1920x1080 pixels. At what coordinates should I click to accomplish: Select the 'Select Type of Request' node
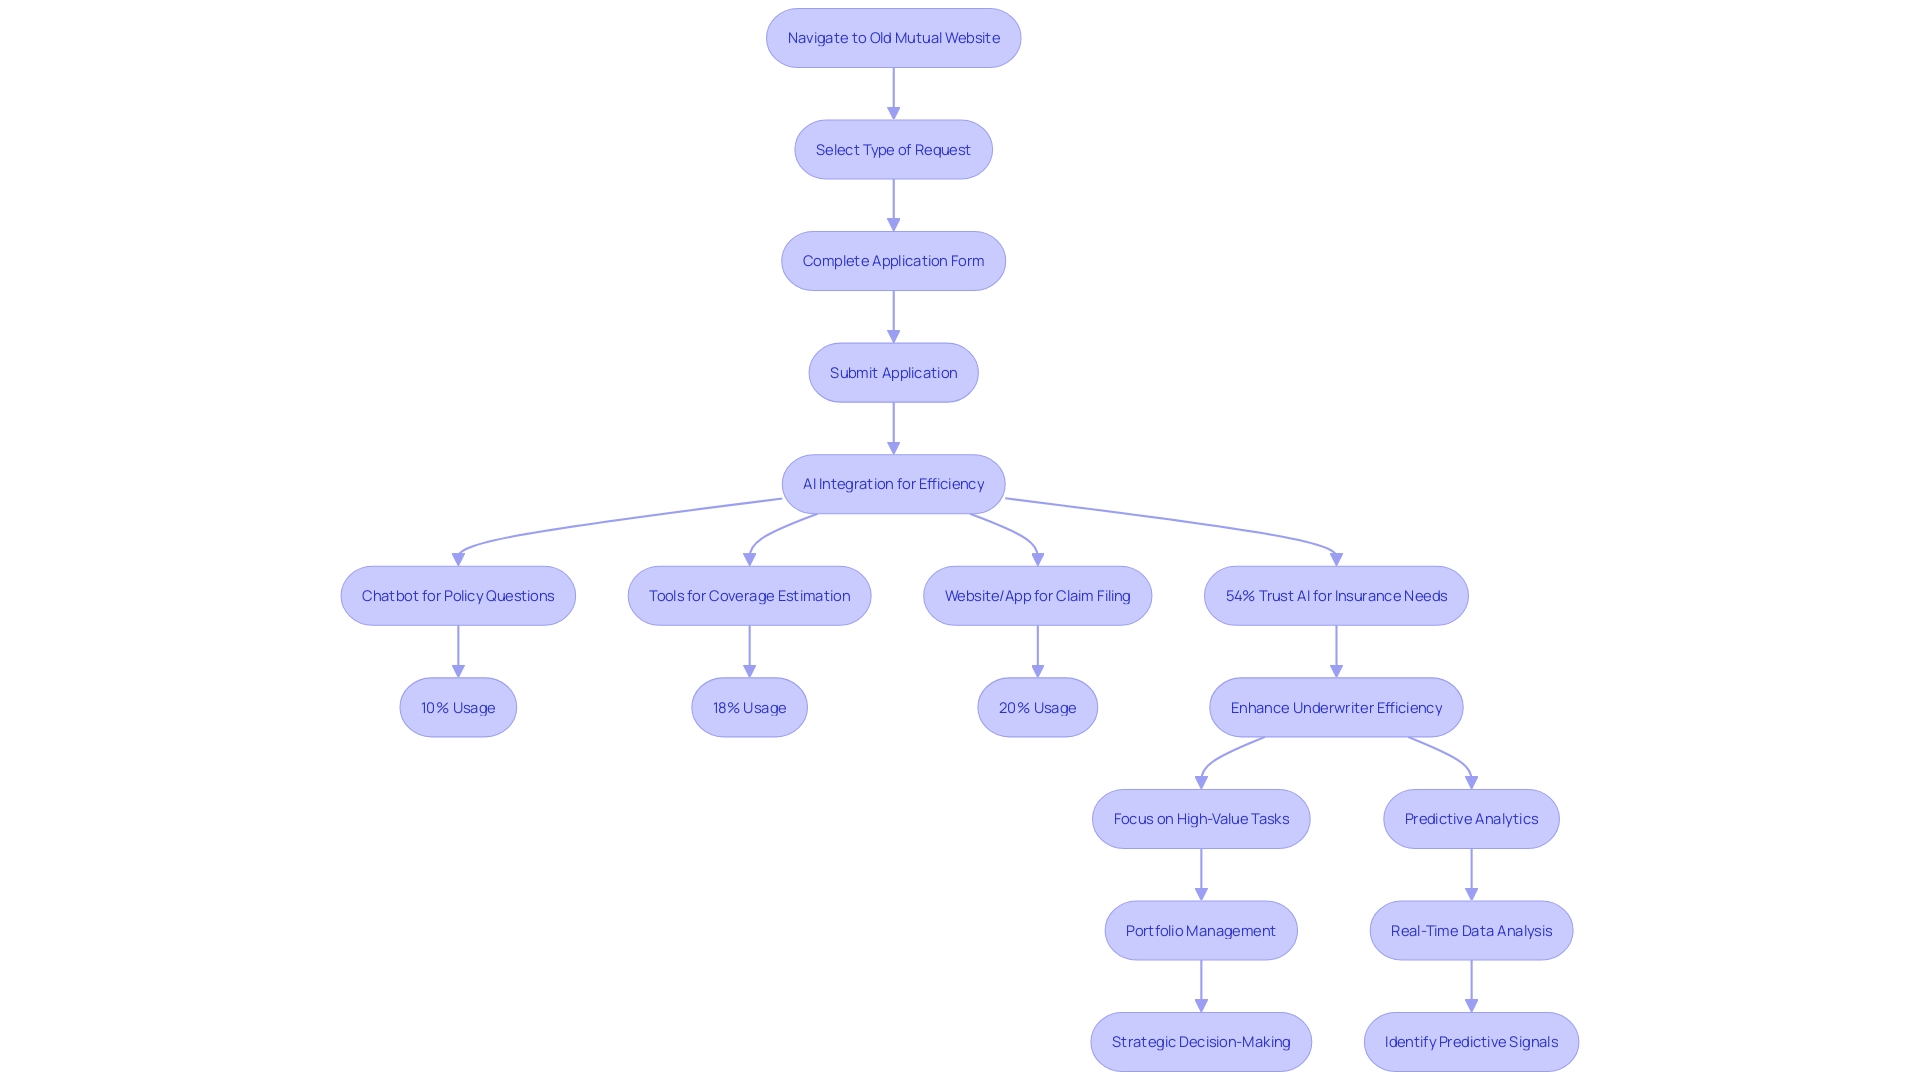tap(893, 149)
